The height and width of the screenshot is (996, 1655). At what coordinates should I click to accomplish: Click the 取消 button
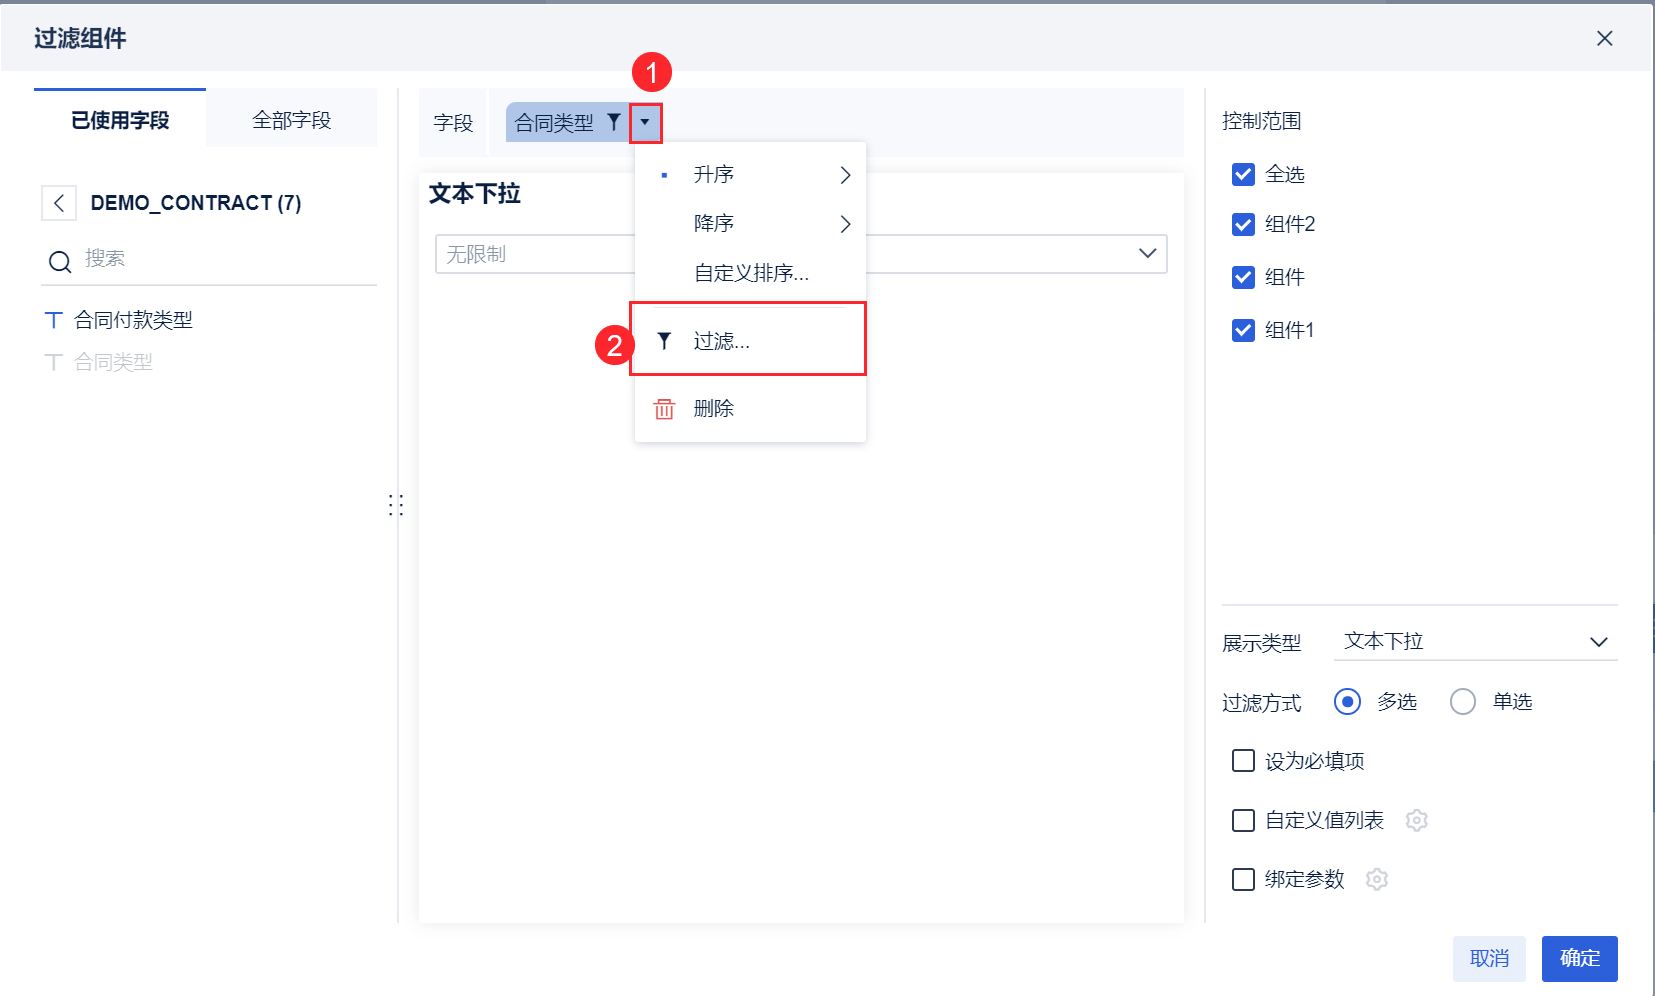tap(1489, 958)
